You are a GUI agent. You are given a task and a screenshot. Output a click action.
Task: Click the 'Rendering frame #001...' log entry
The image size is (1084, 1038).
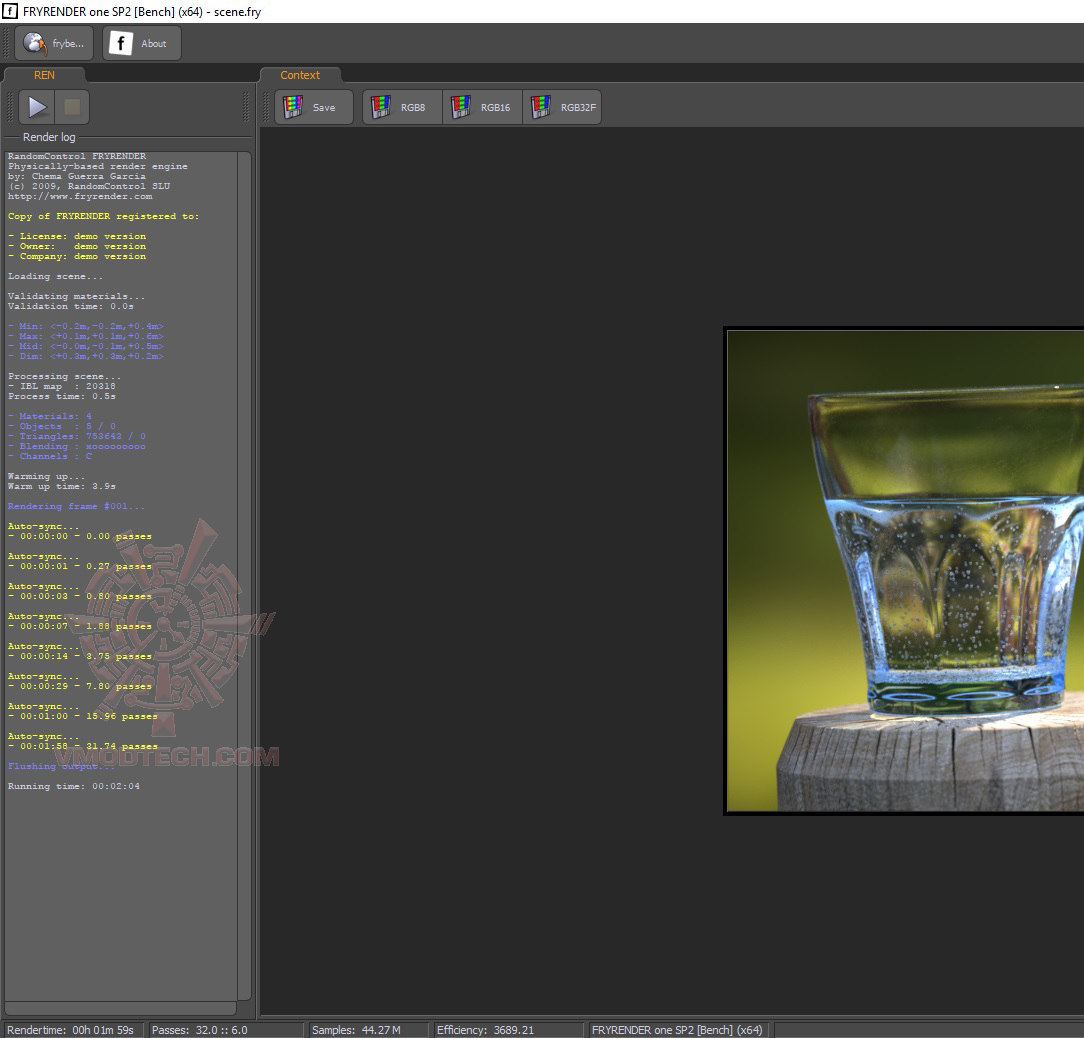(x=76, y=506)
